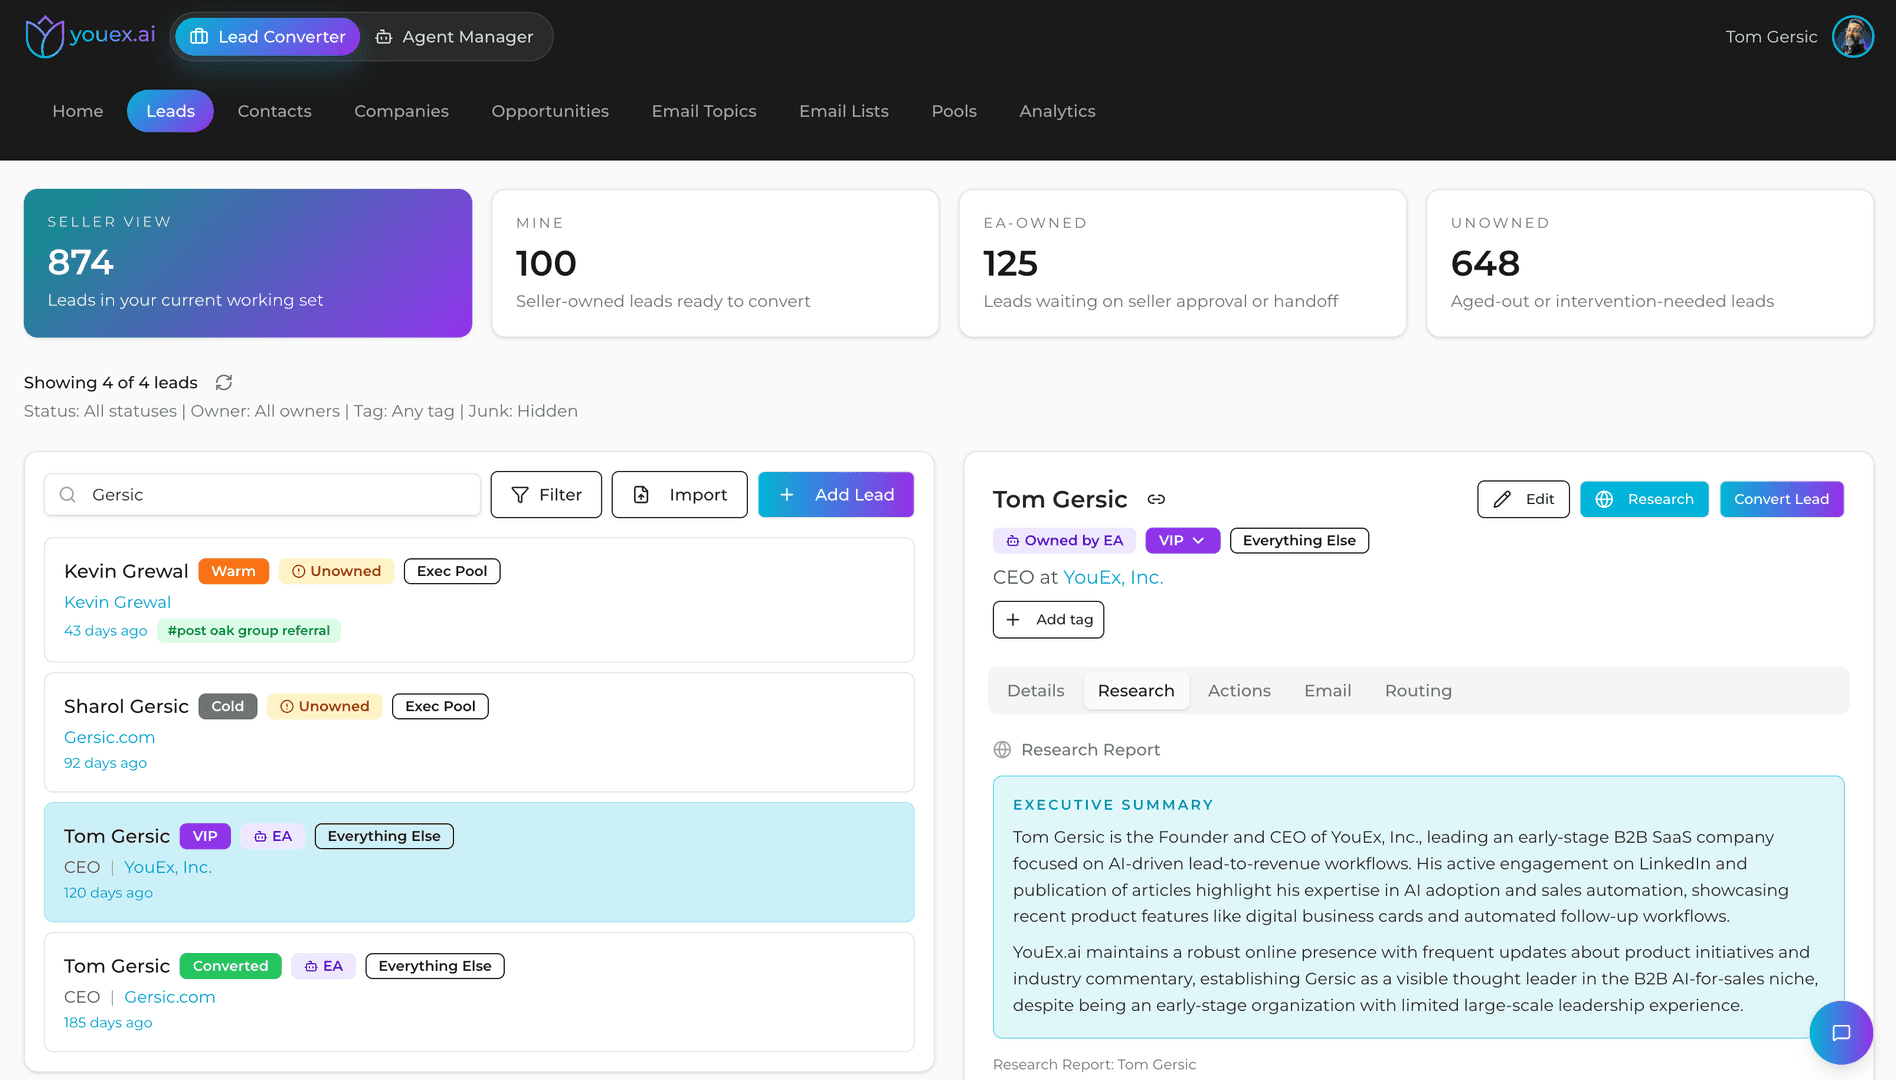Click Tom Gersic username in header
Screen dimensions: 1896x1080
point(1771,37)
